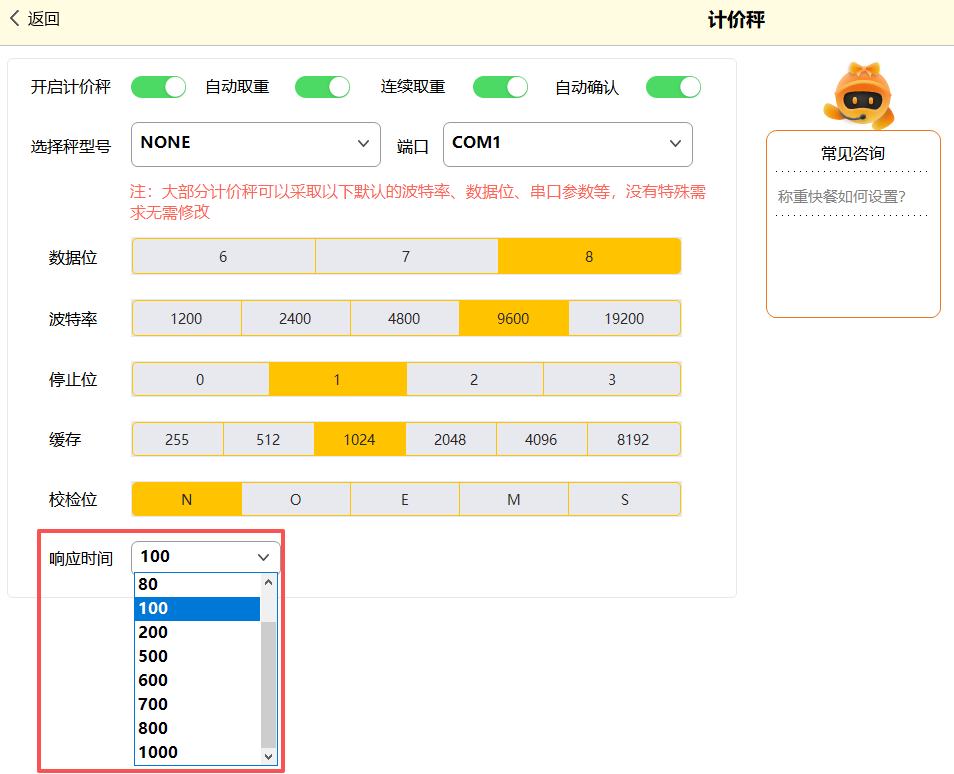Open the 称重快餐如何设置 help link
The height and width of the screenshot is (774, 954).
[841, 197]
